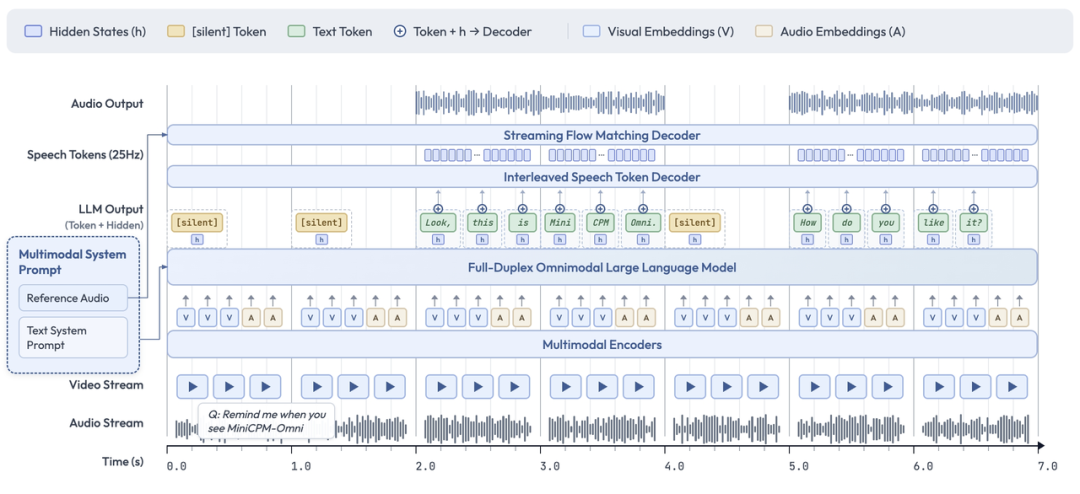Viewport: 1080px width, 494px height.
Task: Click the 'How' text token
Action: coord(807,223)
